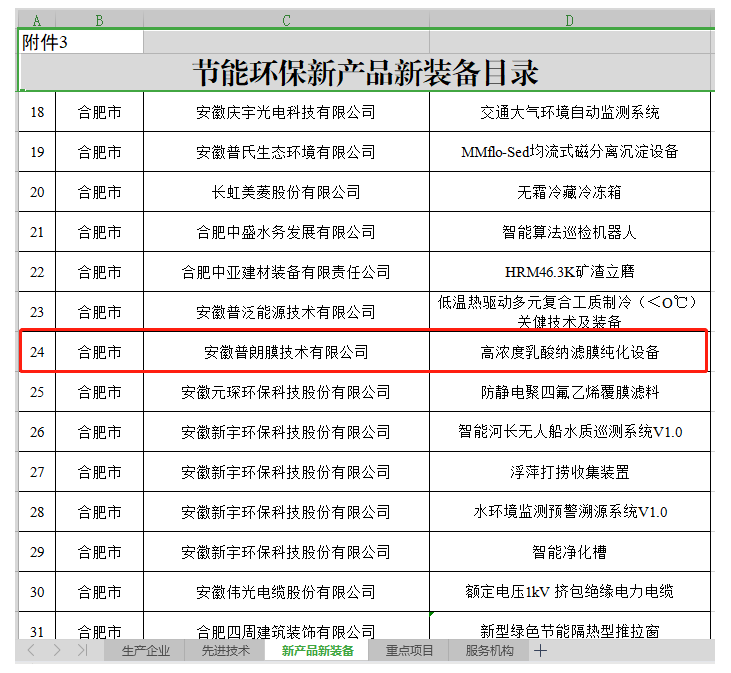731x673 pixels.
Task: Select 合肥市 cell in row 18
Action: [99, 112]
